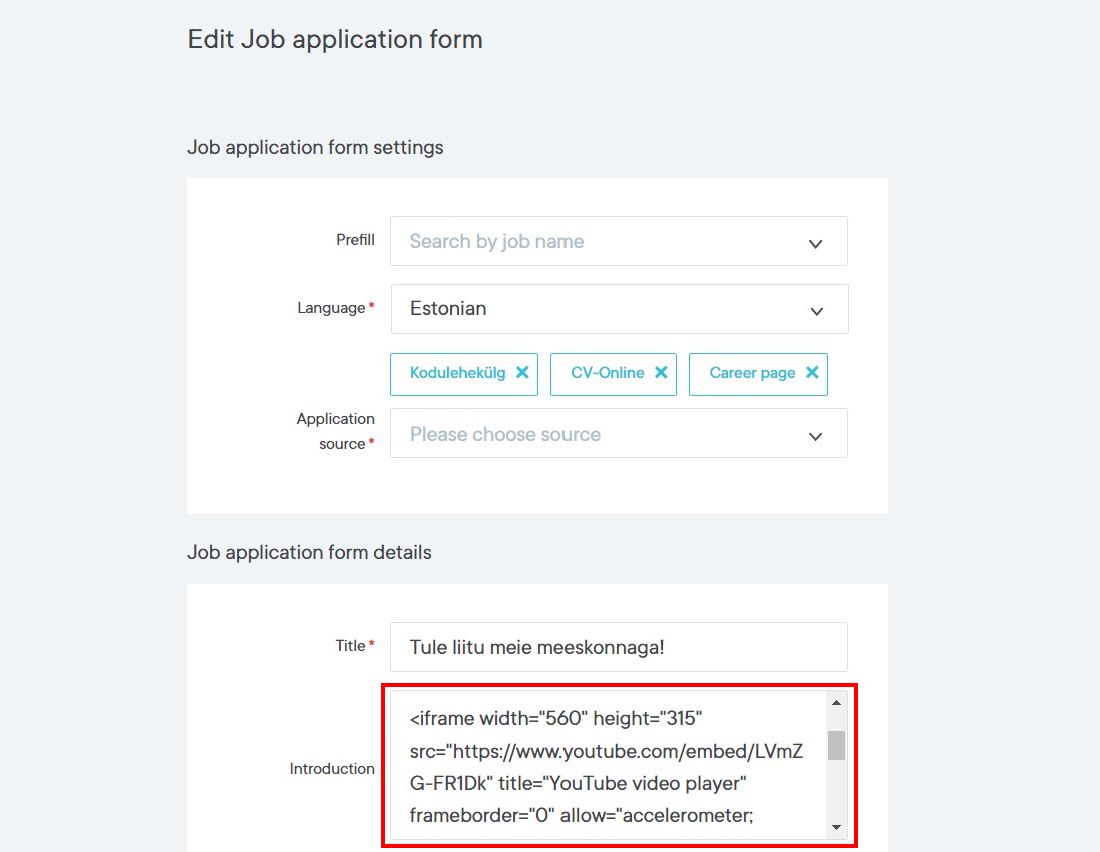Viewport: 1100px width, 852px height.
Task: Expand the 'Please choose source' dropdown
Action: [600, 434]
